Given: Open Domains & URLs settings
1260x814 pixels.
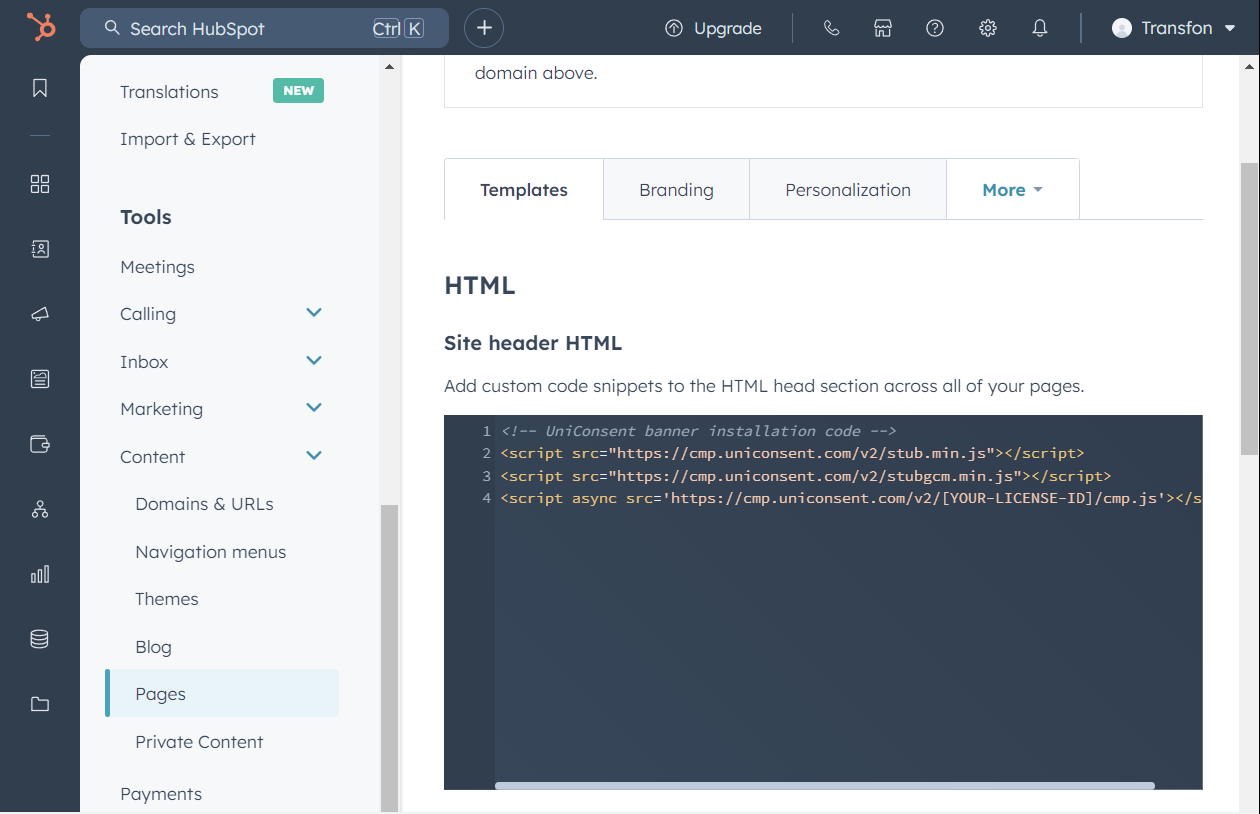Looking at the screenshot, I should pos(204,504).
